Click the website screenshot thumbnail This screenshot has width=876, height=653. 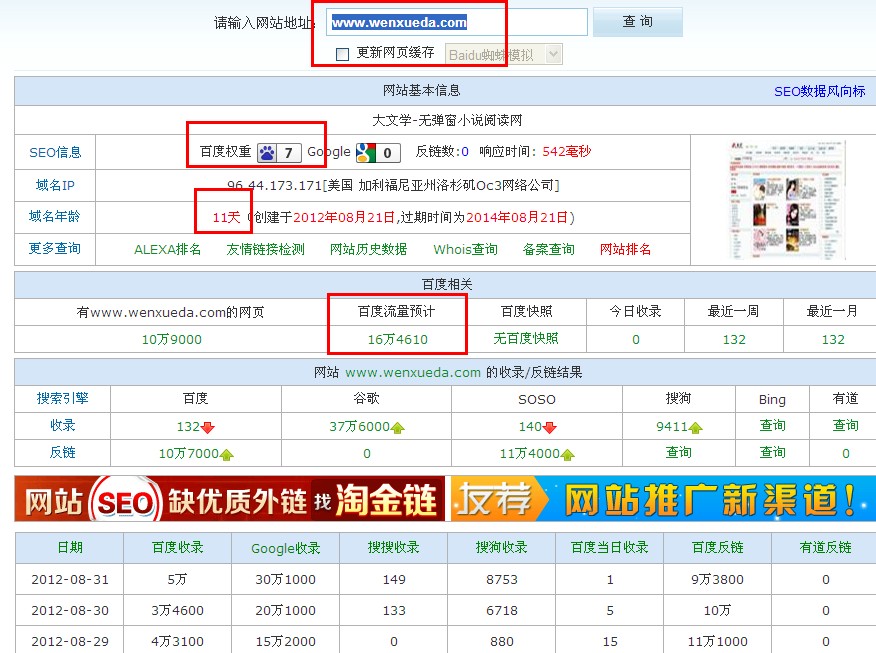(787, 200)
